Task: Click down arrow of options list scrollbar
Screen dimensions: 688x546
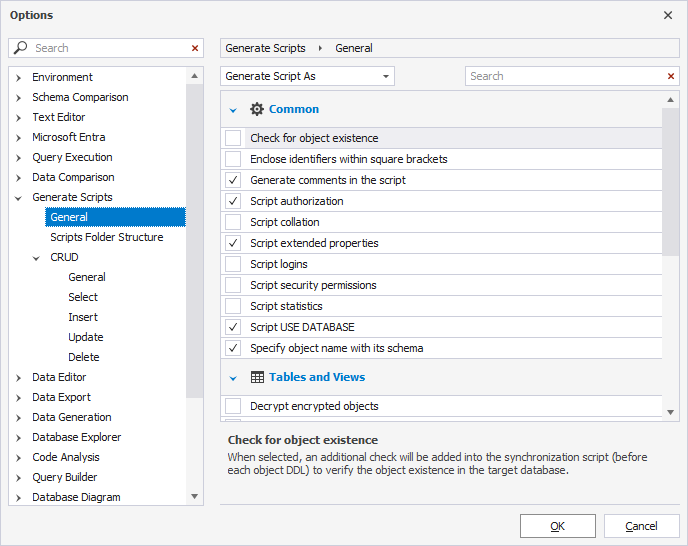Action: click(670, 412)
